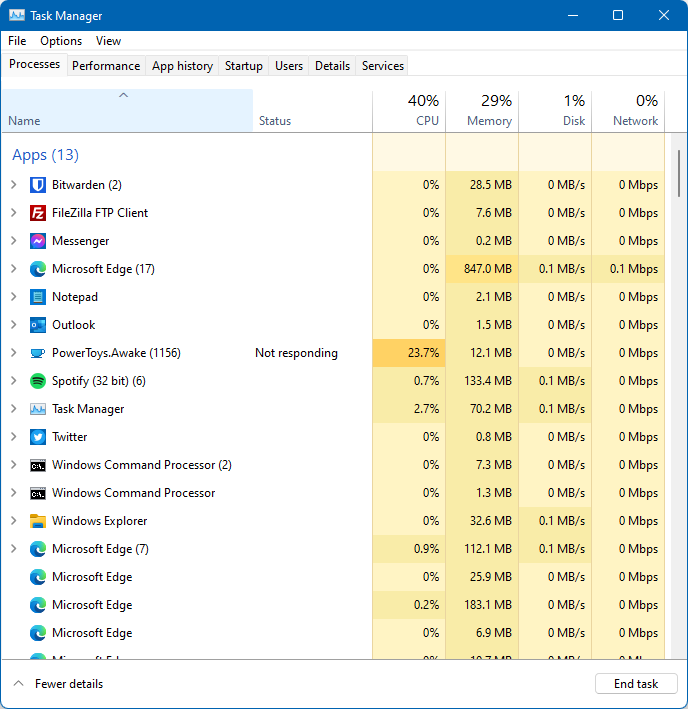Expand the Notepad process row
The height and width of the screenshot is (709, 688).
pyautogui.click(x=14, y=297)
